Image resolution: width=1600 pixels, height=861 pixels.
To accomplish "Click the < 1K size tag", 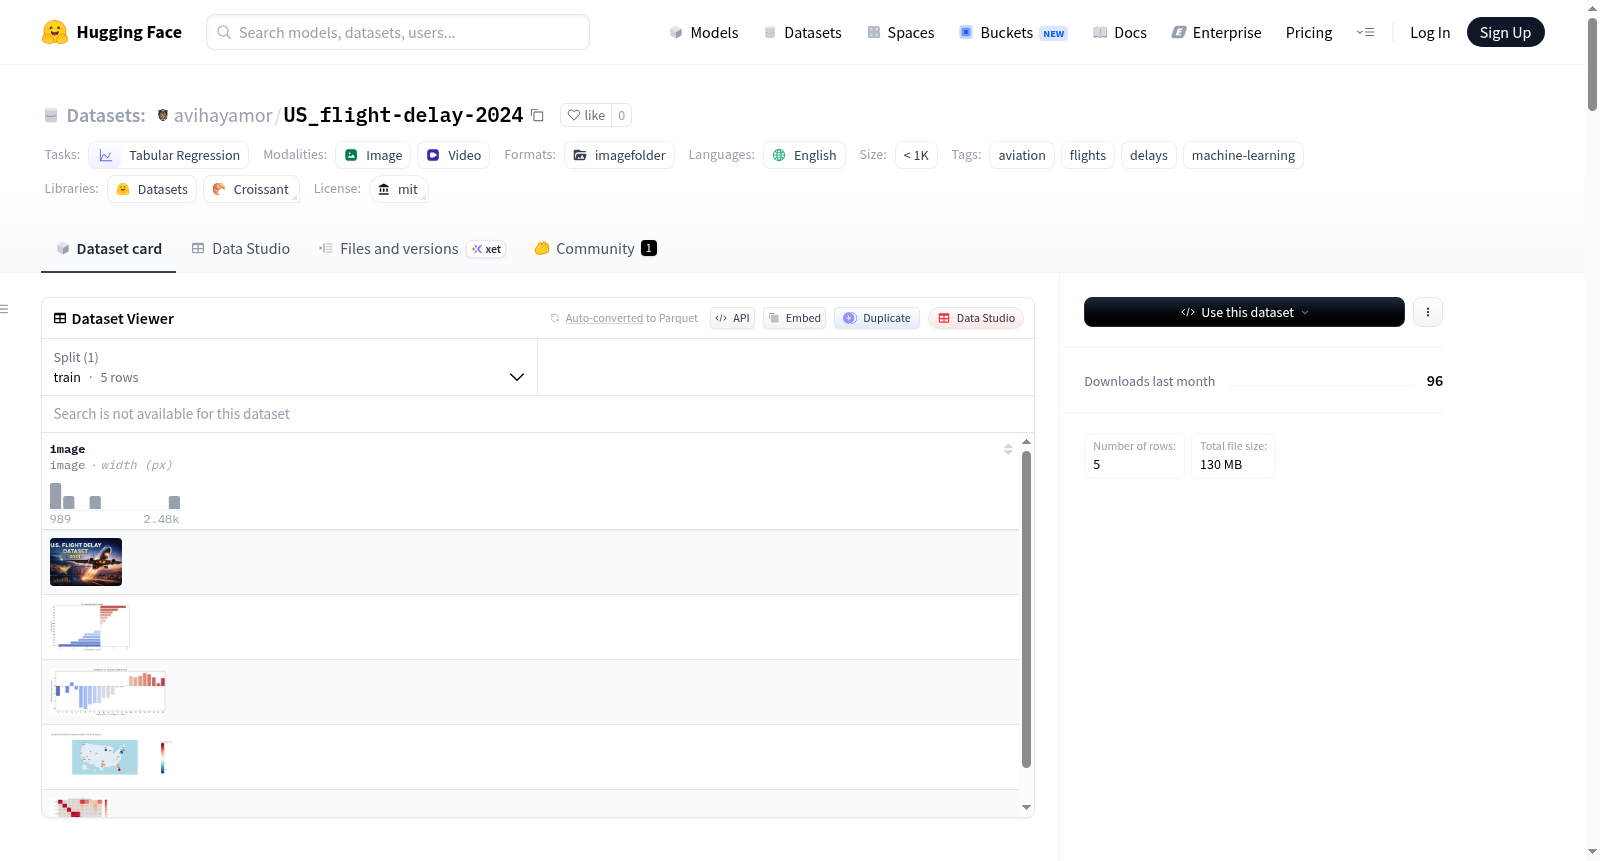I will click(x=916, y=155).
